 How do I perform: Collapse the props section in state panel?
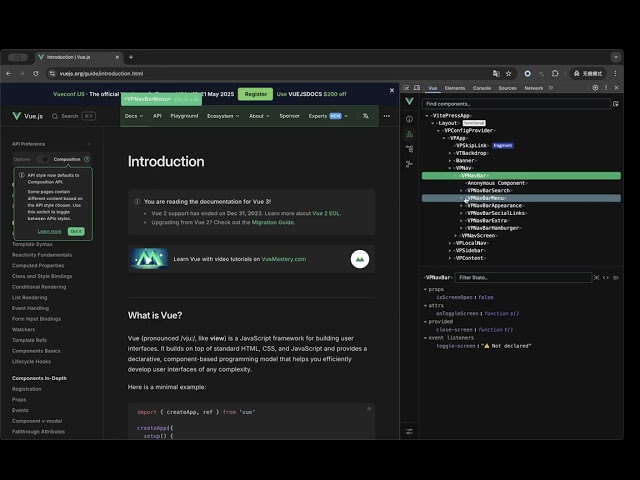(425, 289)
